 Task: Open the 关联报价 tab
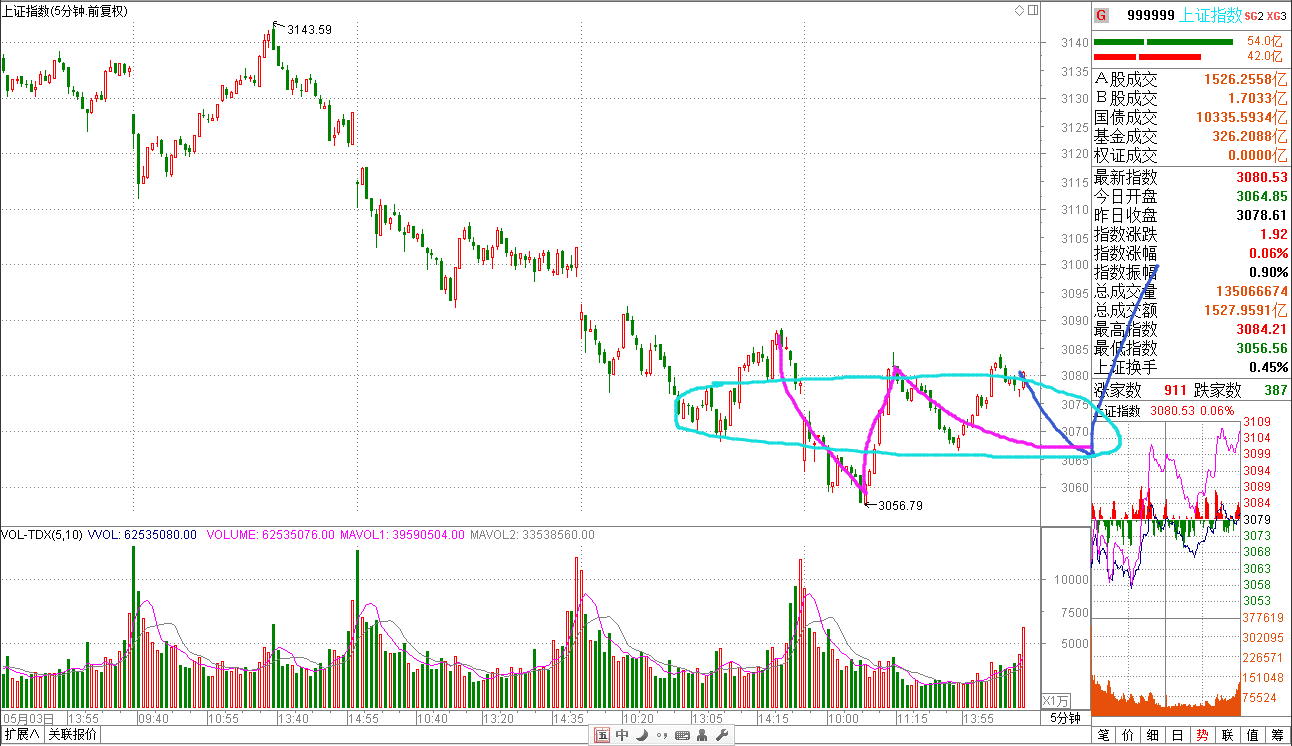click(x=73, y=736)
